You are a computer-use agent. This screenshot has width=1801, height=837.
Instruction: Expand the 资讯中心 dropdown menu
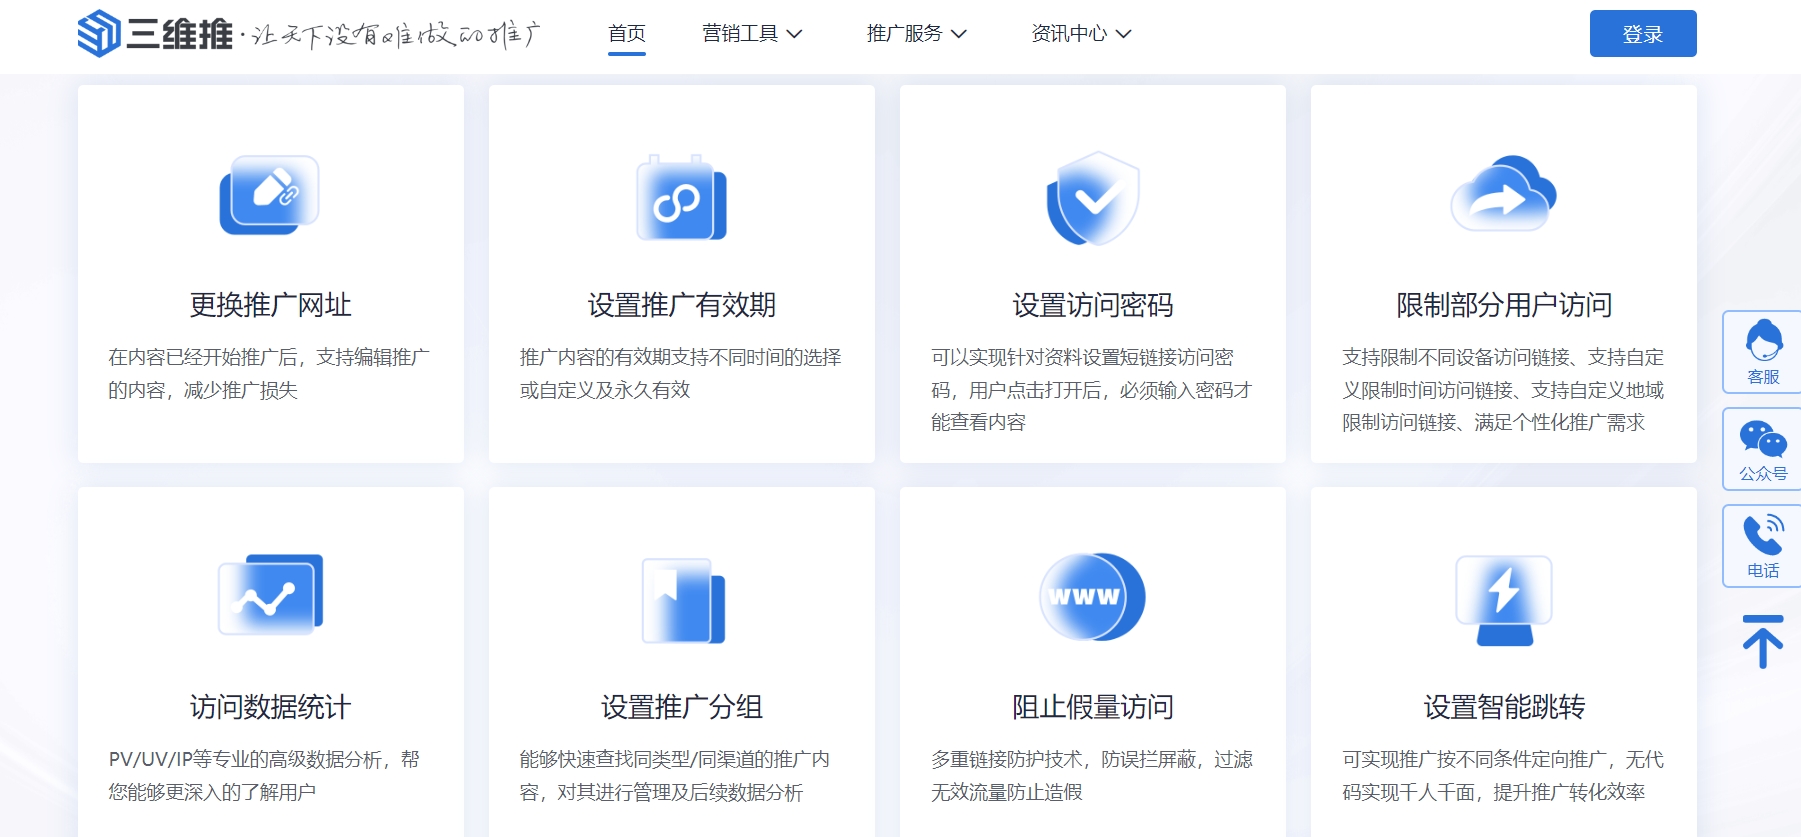(x=1081, y=34)
